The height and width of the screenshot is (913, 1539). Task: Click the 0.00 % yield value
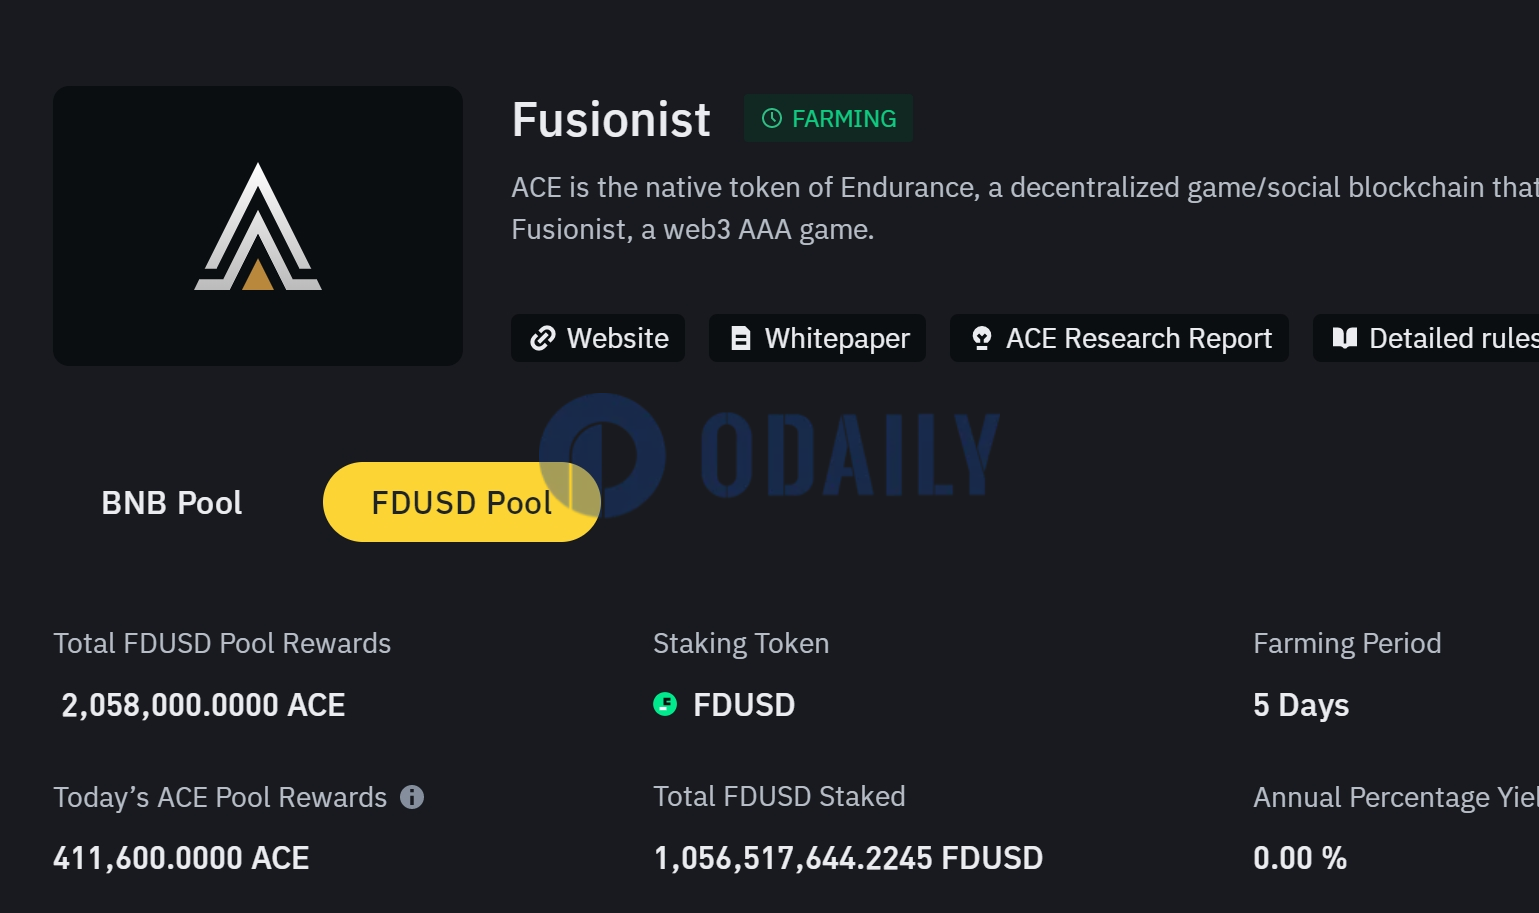pos(1299,858)
